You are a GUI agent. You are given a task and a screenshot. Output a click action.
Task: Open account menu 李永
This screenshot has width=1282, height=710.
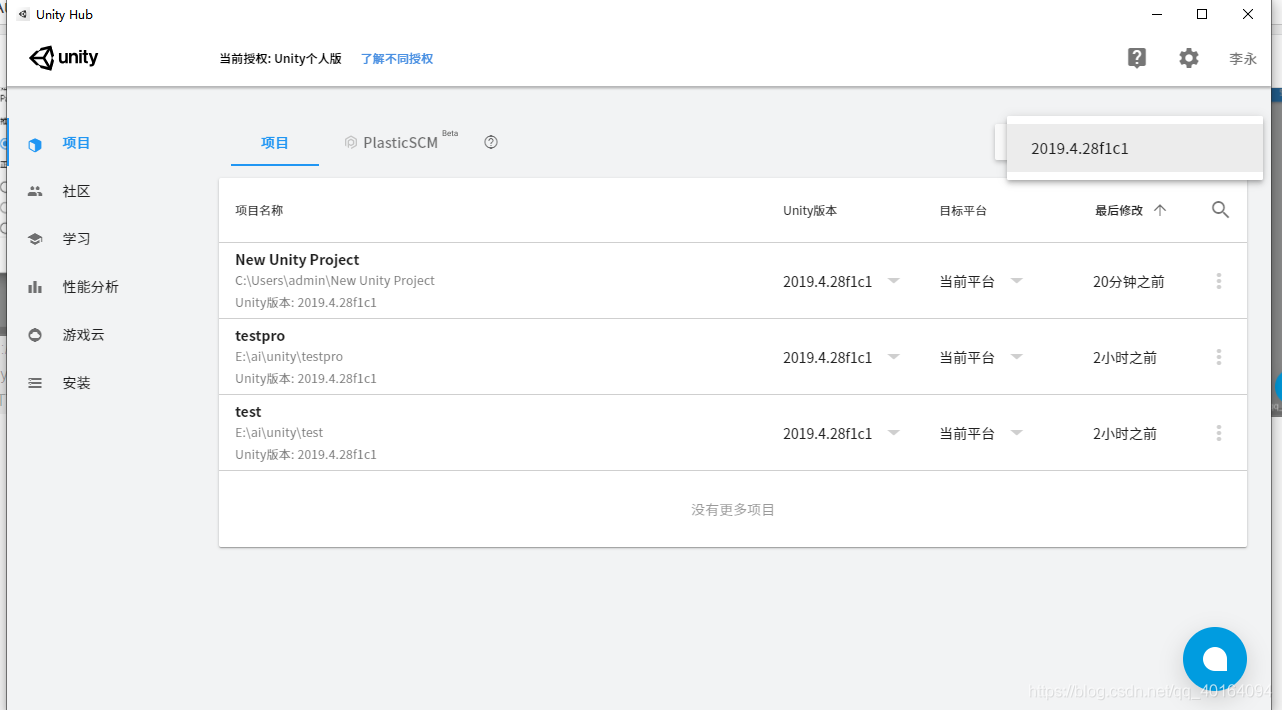[x=1243, y=59]
